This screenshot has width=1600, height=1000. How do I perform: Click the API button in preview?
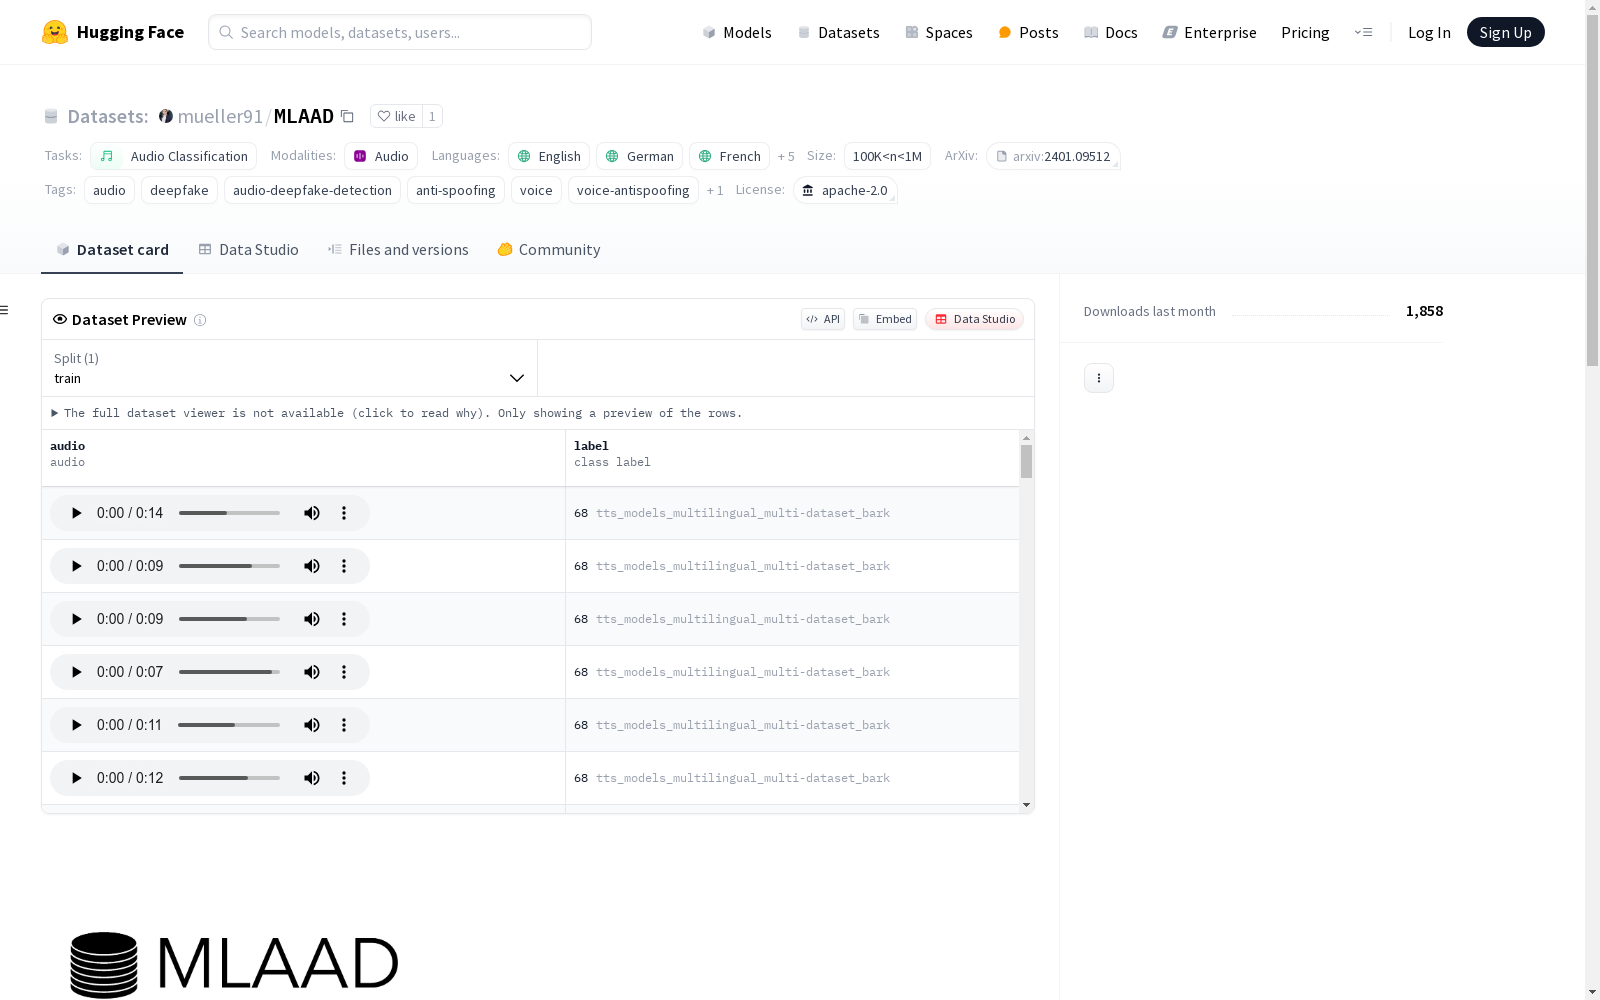click(823, 319)
